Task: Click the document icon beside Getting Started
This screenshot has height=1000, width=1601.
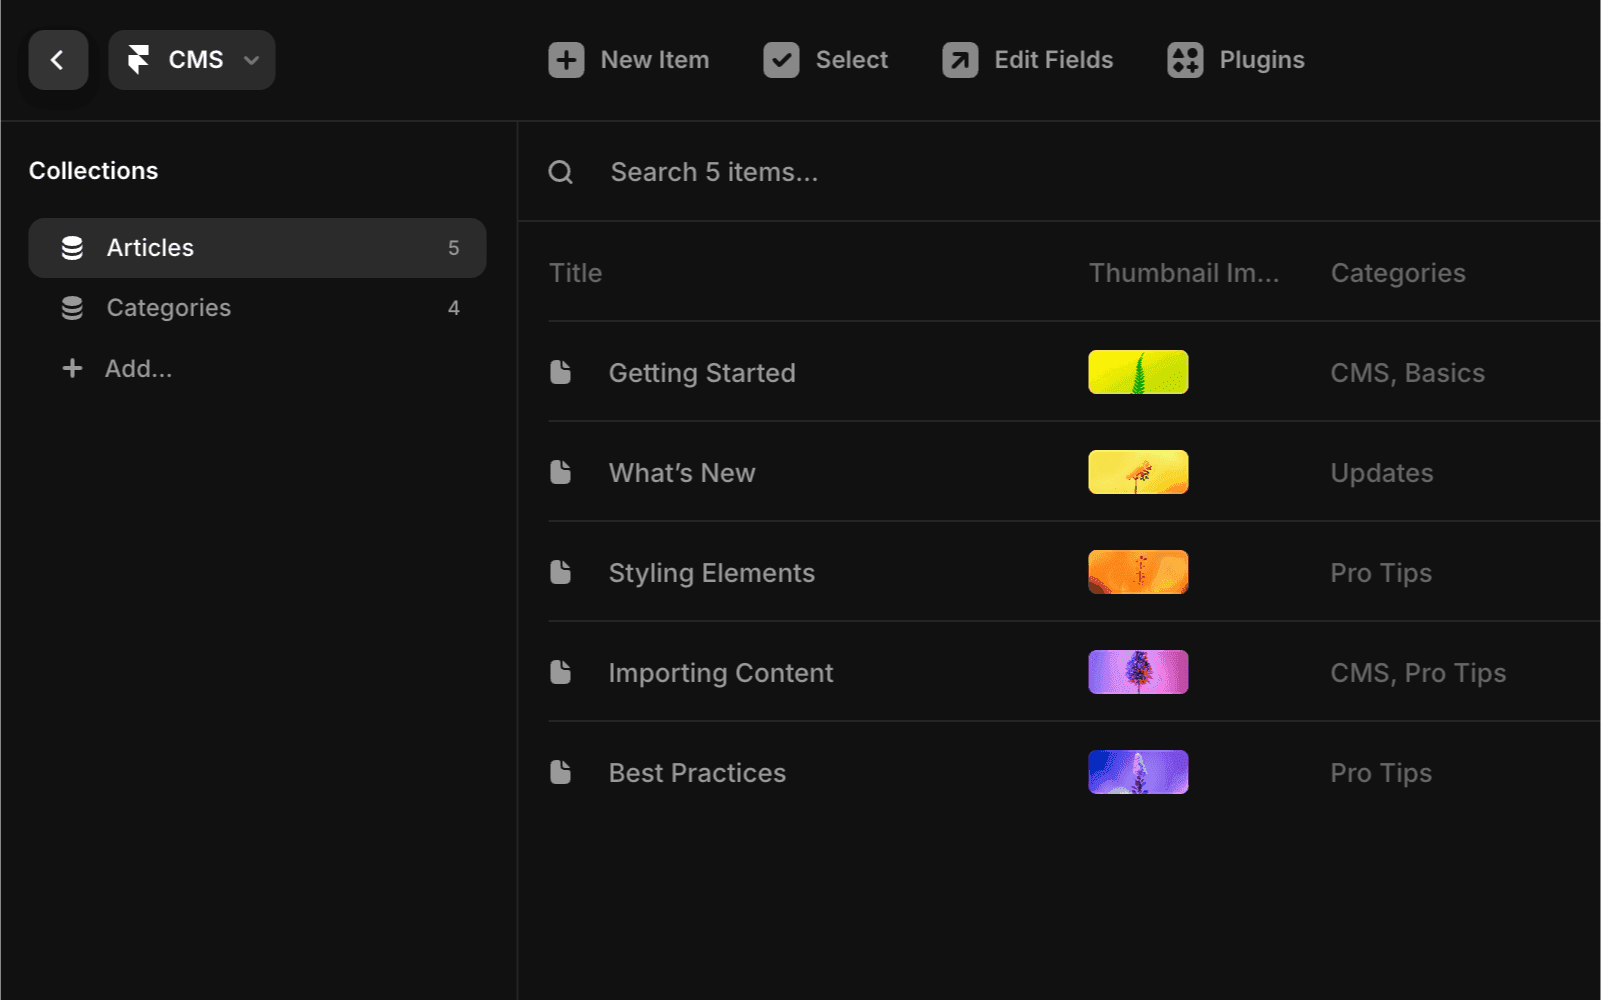Action: [x=560, y=372]
